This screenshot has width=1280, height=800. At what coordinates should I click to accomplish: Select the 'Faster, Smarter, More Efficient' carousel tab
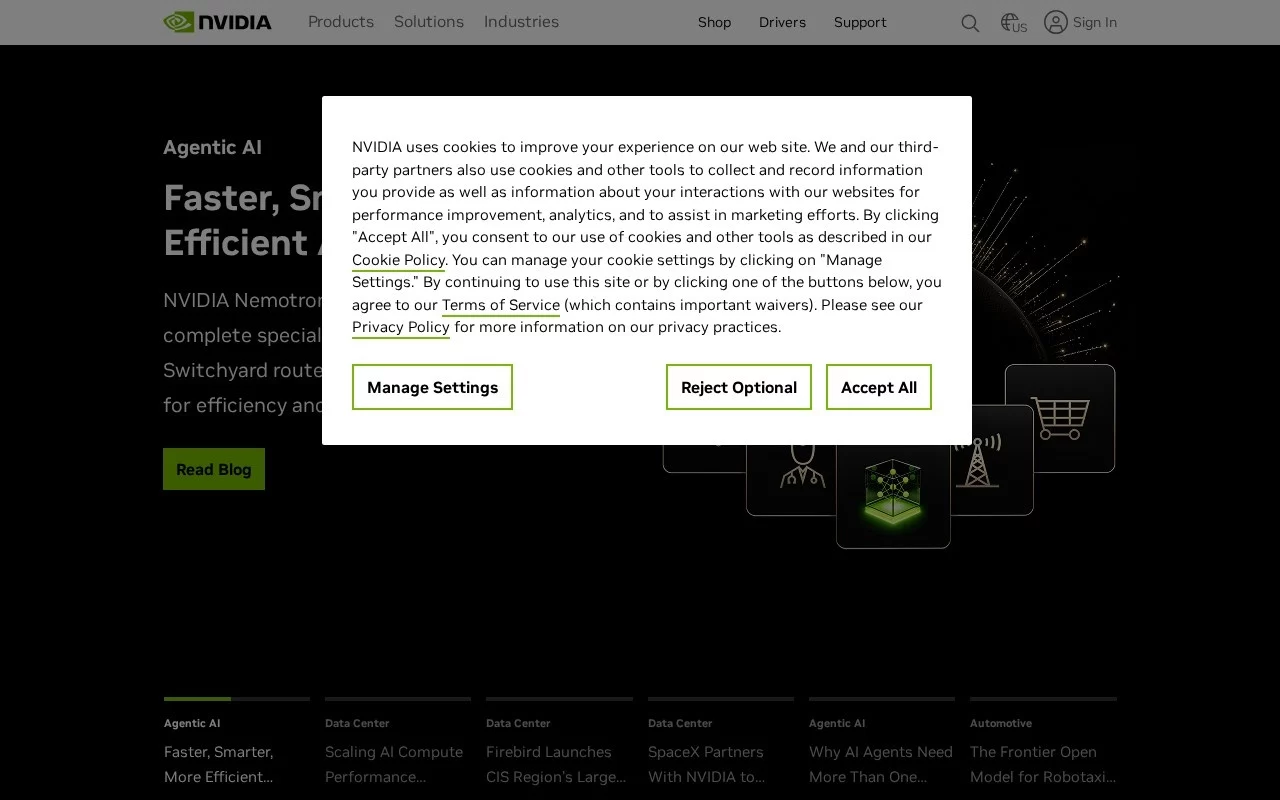coord(237,743)
